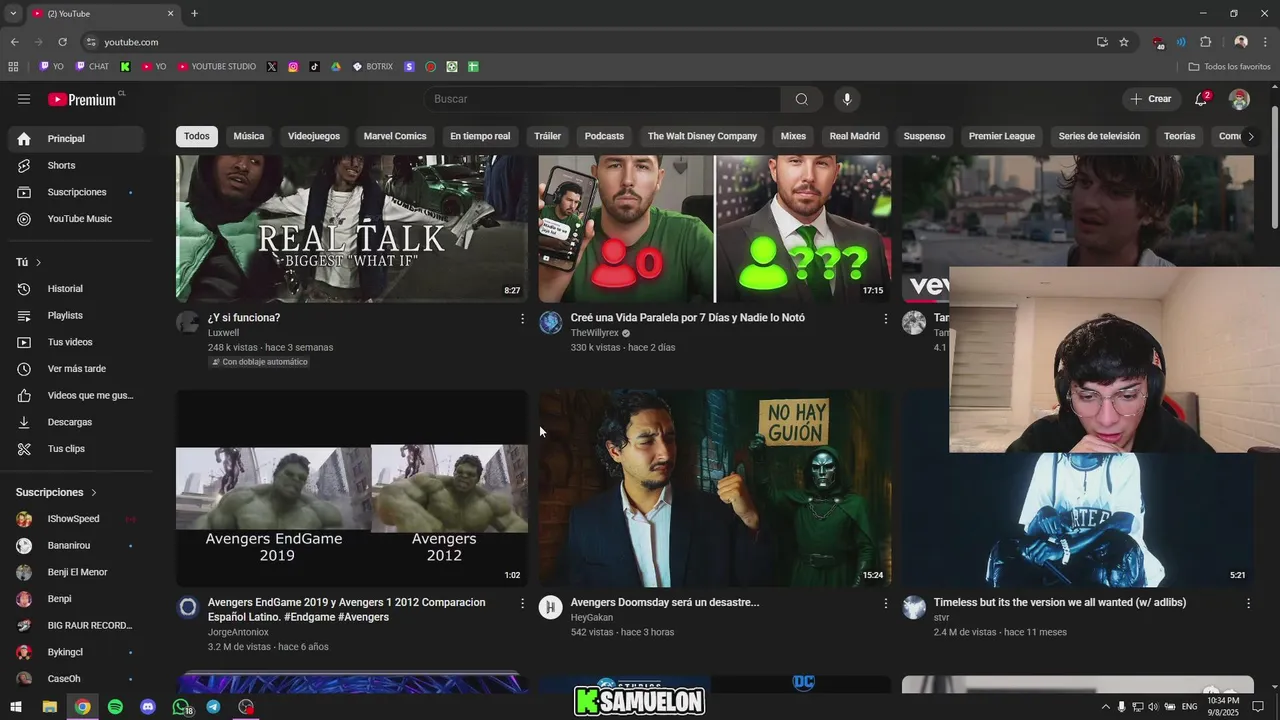1280x720 pixels.
Task: Select the Música chip
Action: [249, 136]
